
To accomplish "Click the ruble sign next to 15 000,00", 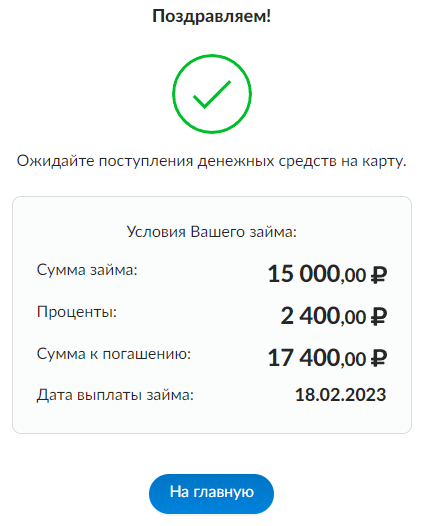I will (x=379, y=275).
